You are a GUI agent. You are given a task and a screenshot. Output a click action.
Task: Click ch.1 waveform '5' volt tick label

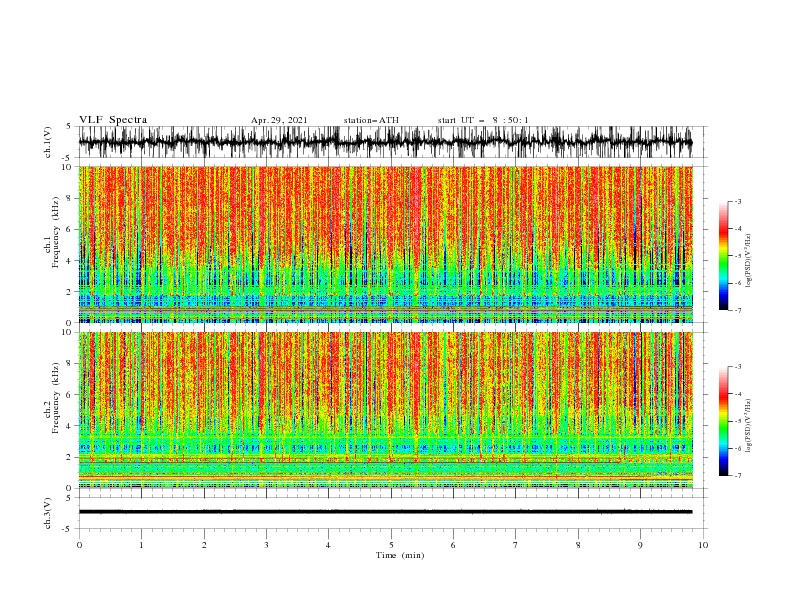point(69,126)
